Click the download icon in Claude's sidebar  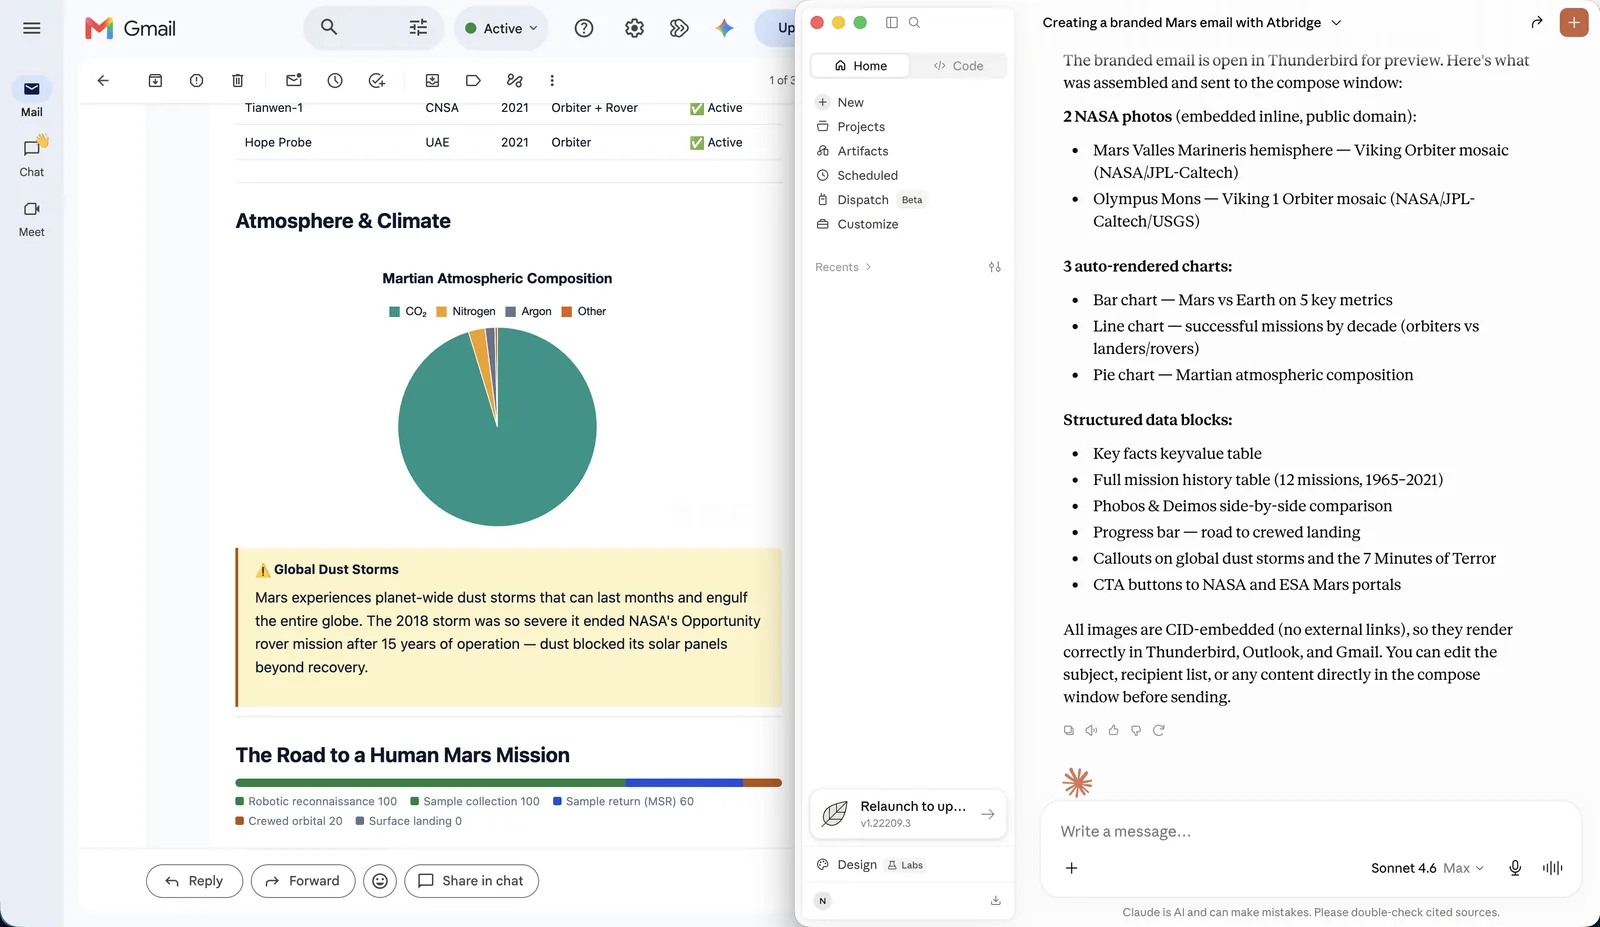[995, 901]
